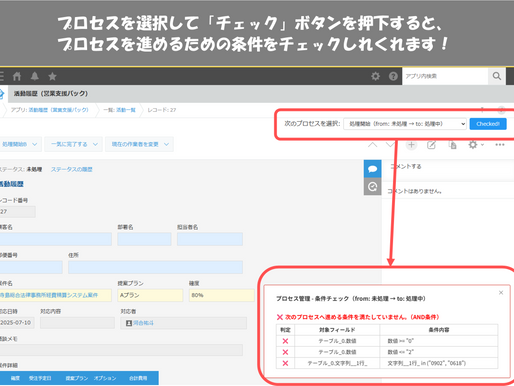
Task: Open notifications bell icon
Action: (35, 76)
